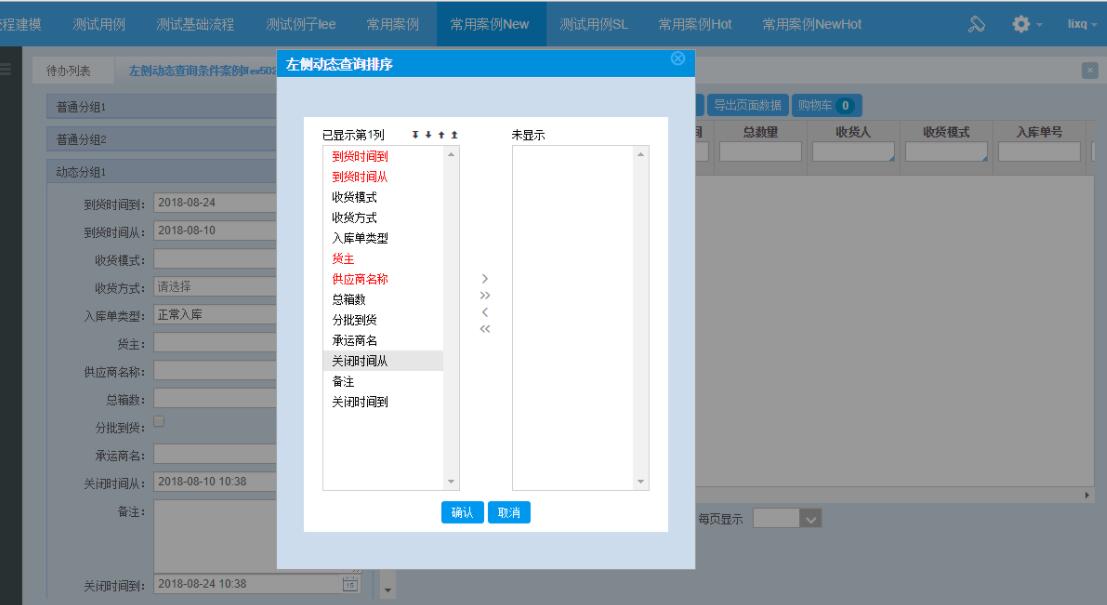Image resolution: width=1107 pixels, height=605 pixels.
Task: Move selected field to 未显示 list
Action: tap(484, 276)
